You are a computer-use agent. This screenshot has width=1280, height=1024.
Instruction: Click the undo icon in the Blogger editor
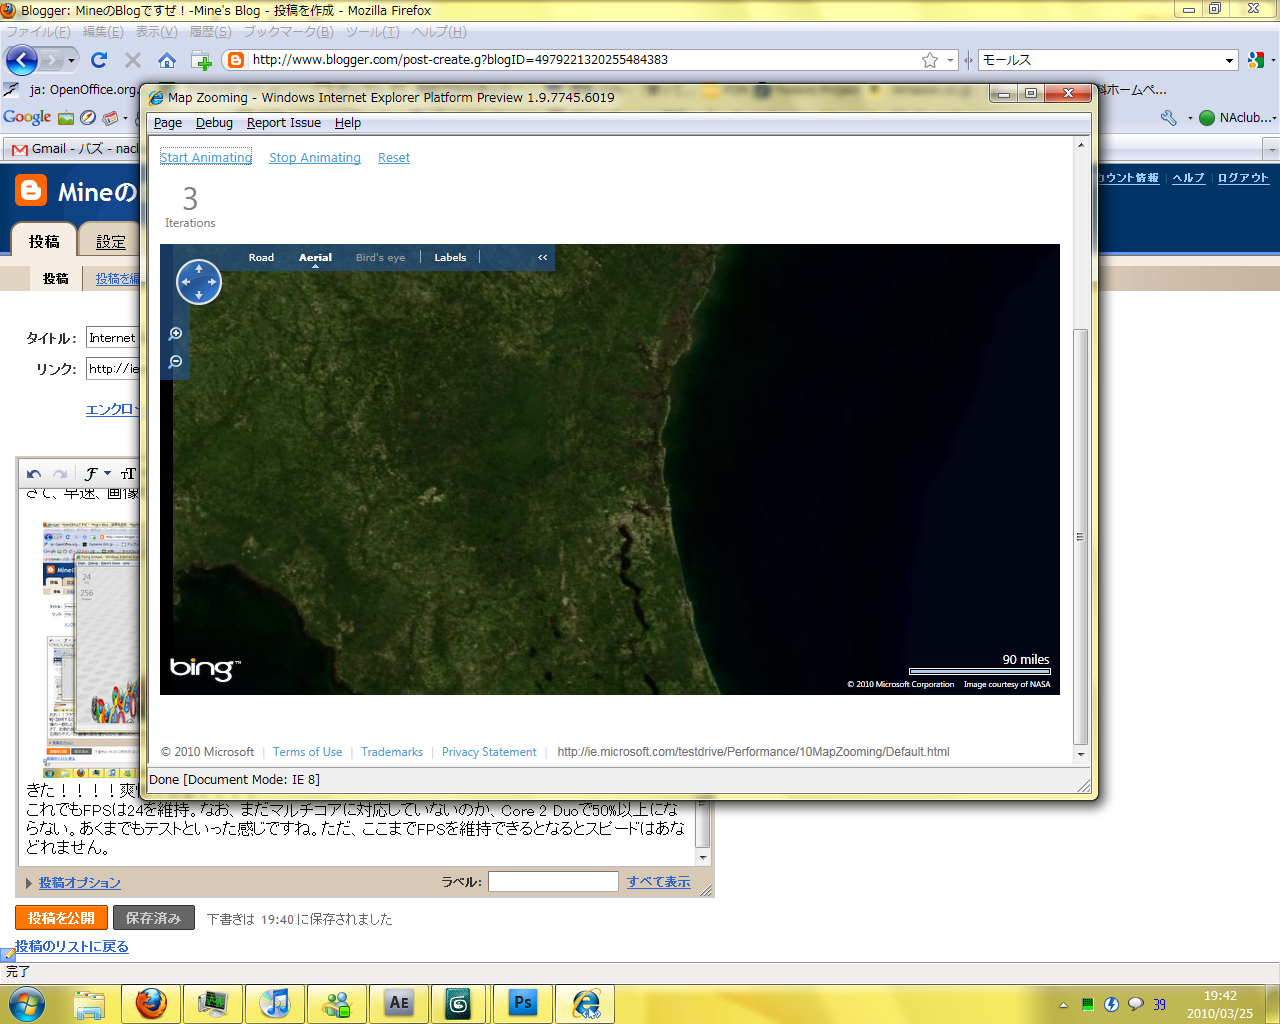tap(34, 474)
